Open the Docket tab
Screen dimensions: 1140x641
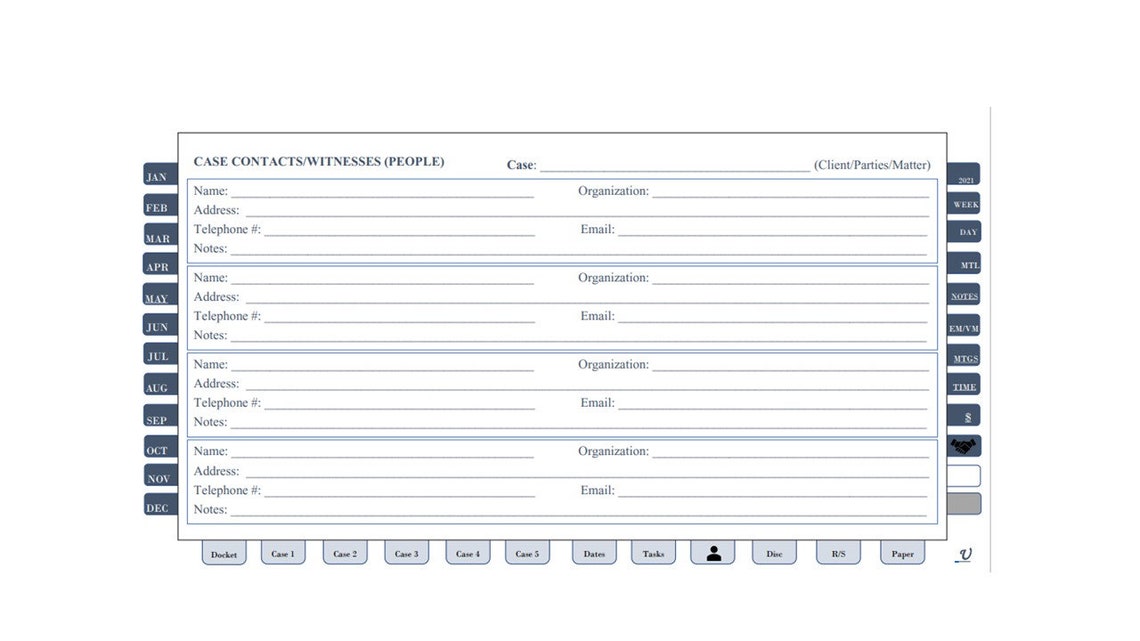[x=223, y=551]
